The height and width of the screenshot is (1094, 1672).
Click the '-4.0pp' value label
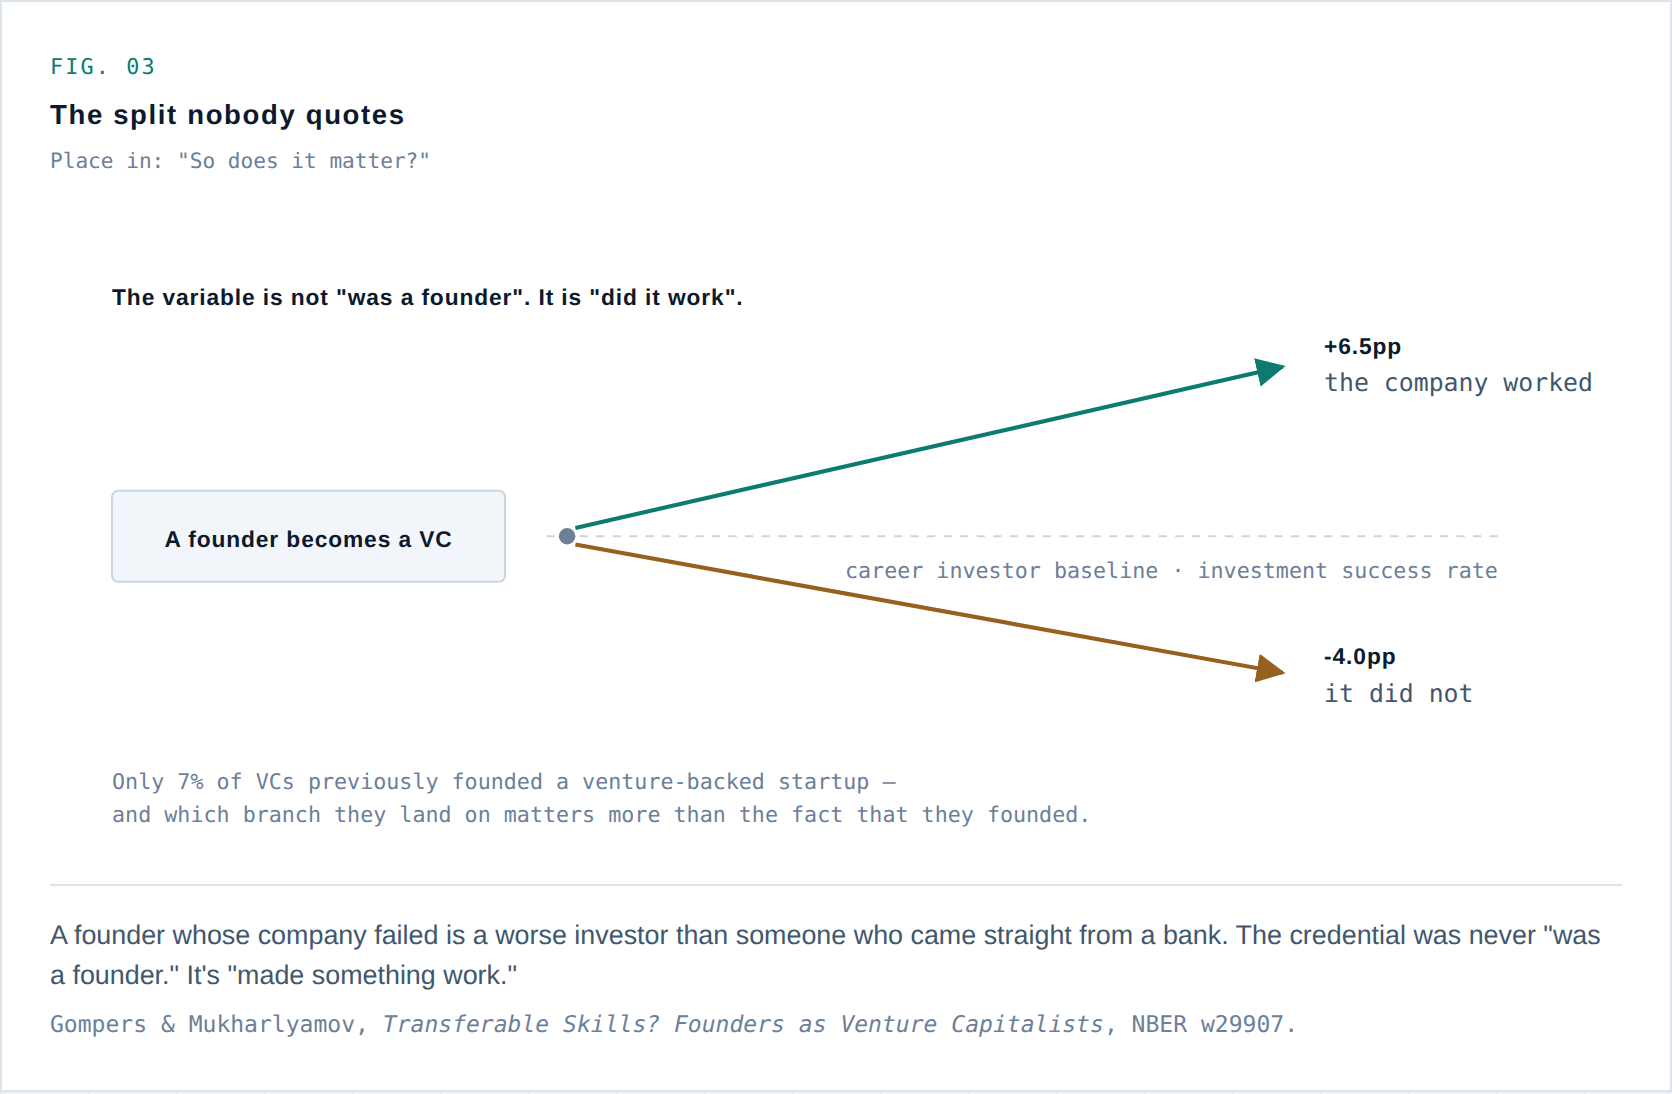pyautogui.click(x=1359, y=657)
